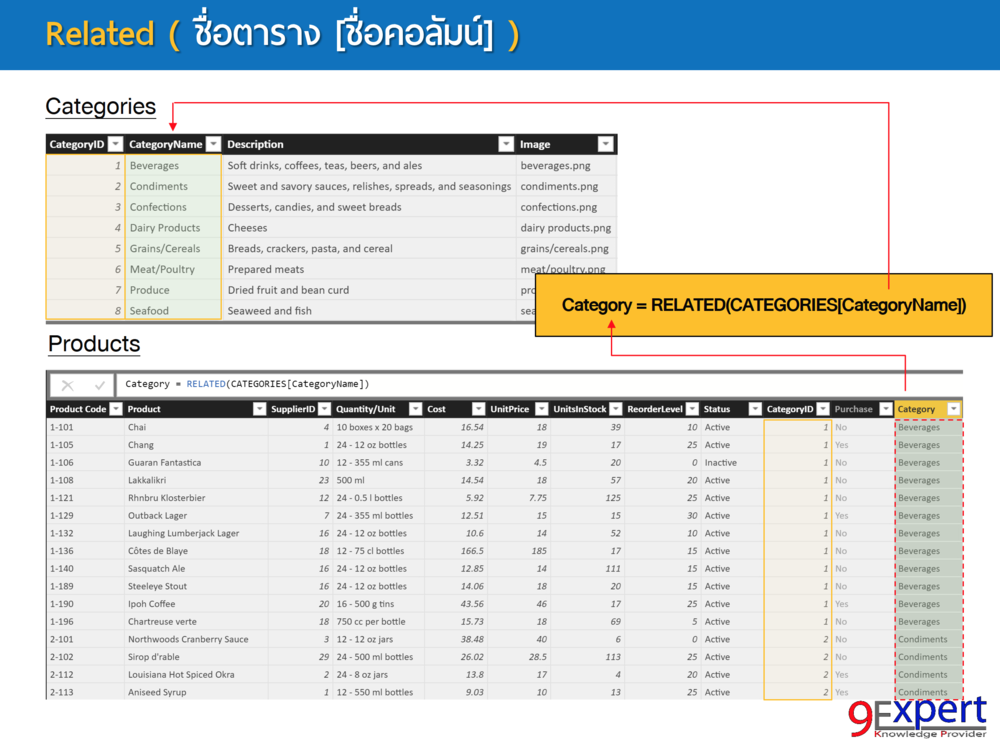Open the ReorderLevel column filter dropdown
The image size is (1000, 742).
692,408
